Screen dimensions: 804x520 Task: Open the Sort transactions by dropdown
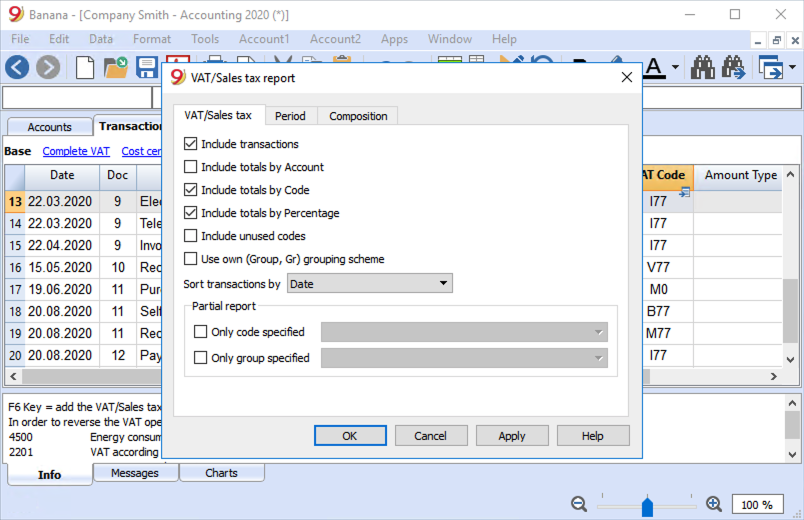click(370, 284)
